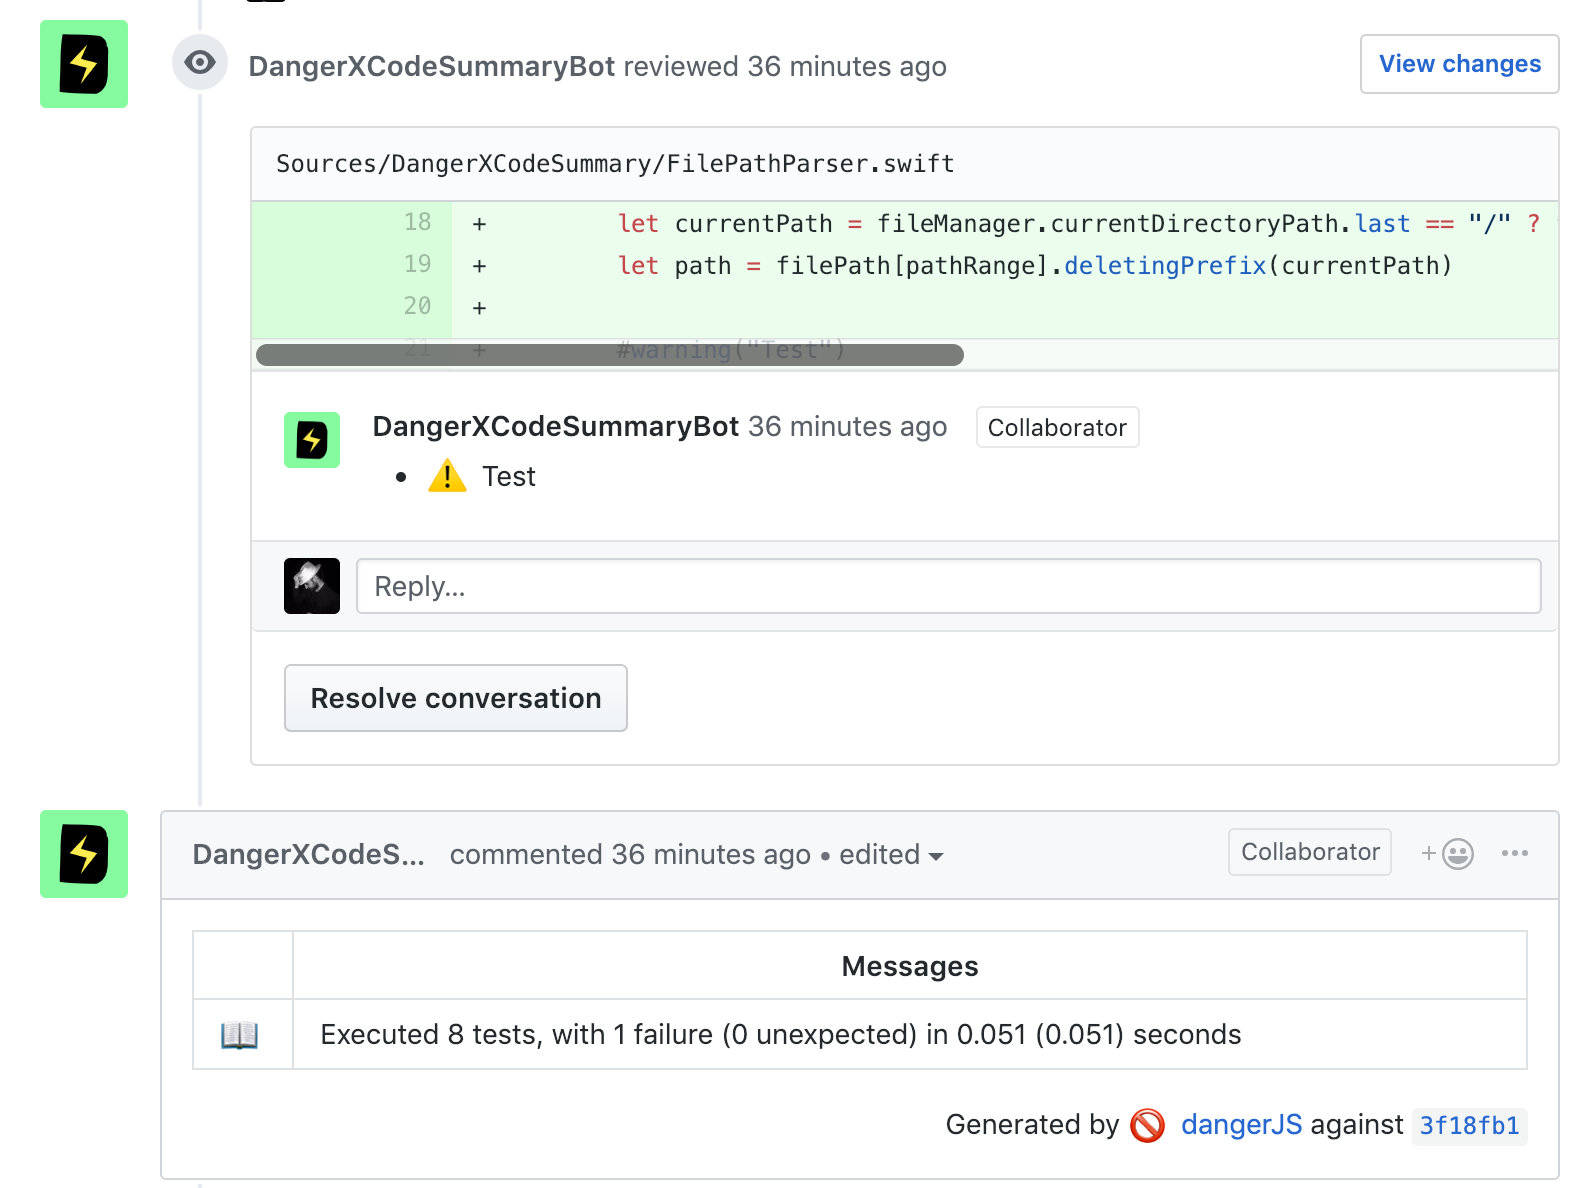Click the Messages table header
Viewport: 1584px width, 1188px height.
coord(909,966)
